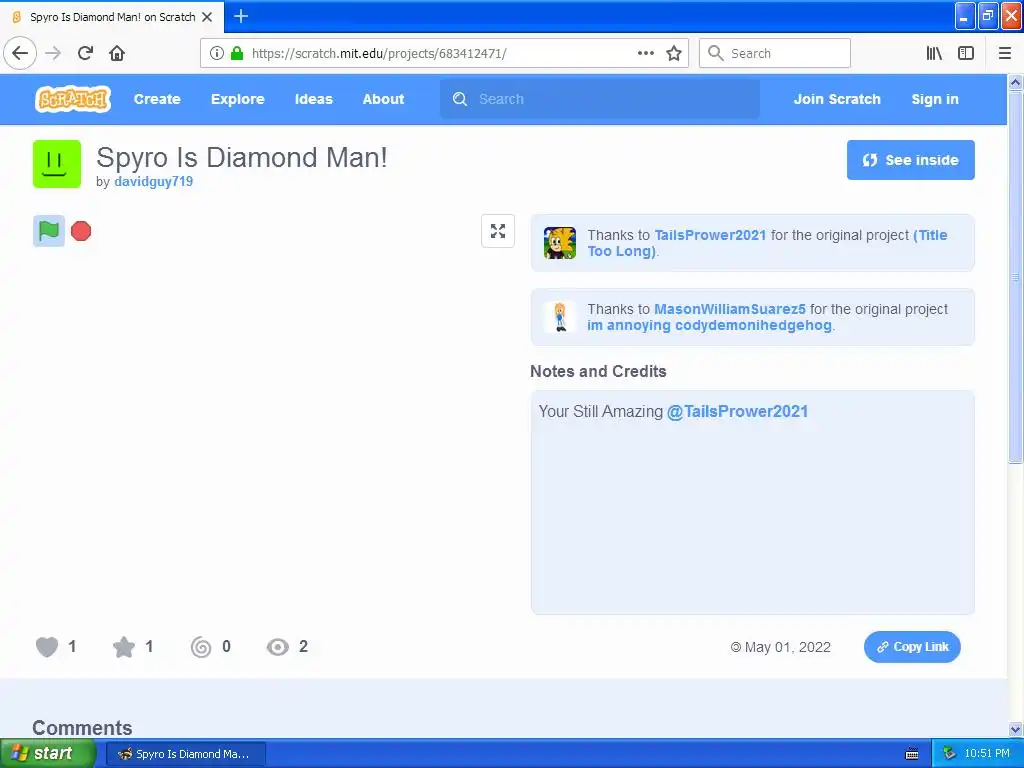Open the page actions three-dot menu
Viewport: 1024px width, 768px height.
point(646,53)
